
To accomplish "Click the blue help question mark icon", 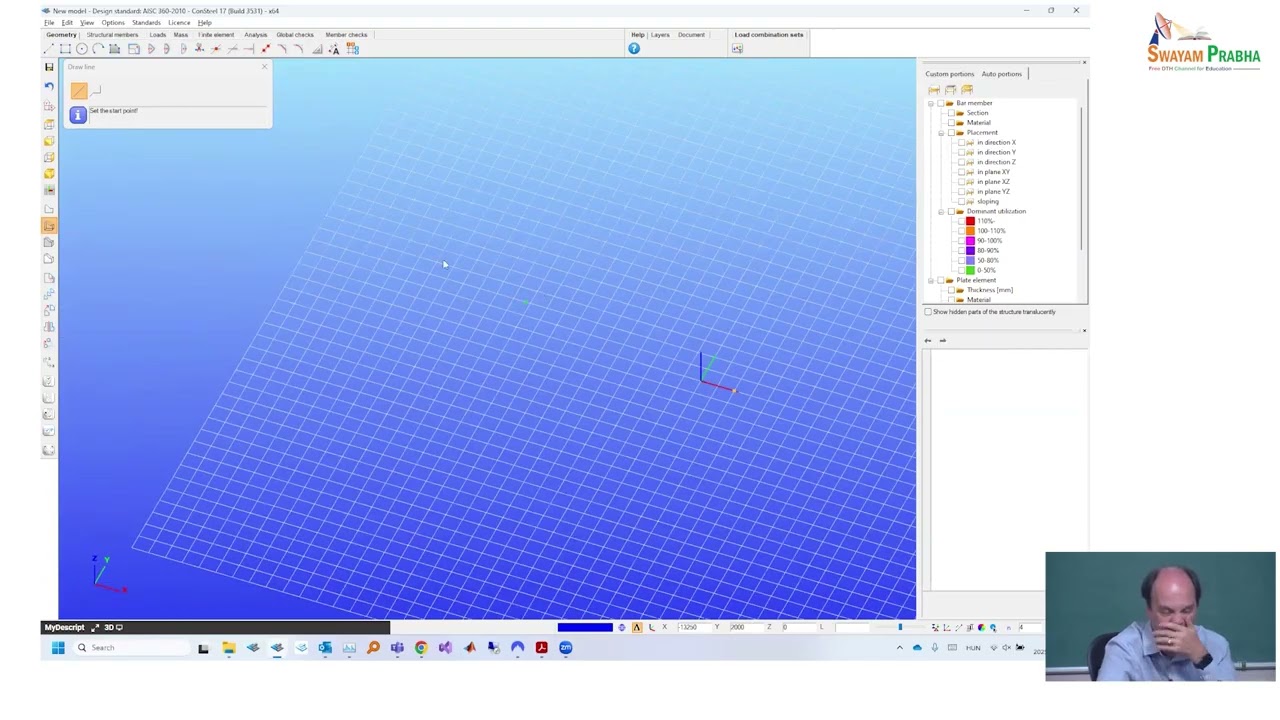I will [x=634, y=48].
